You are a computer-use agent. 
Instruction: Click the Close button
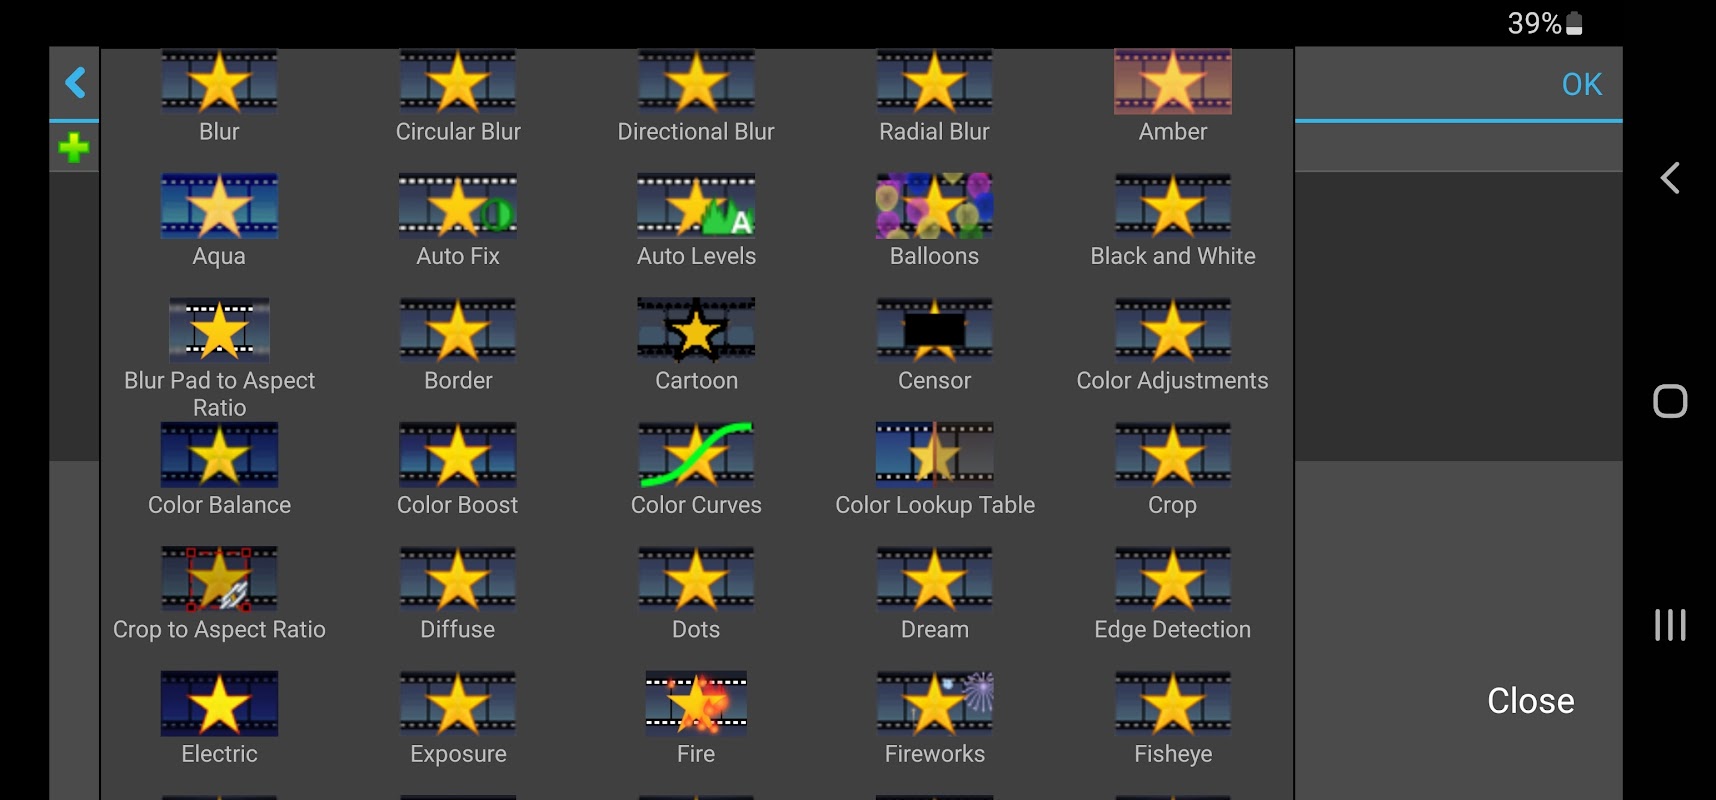[x=1530, y=701]
